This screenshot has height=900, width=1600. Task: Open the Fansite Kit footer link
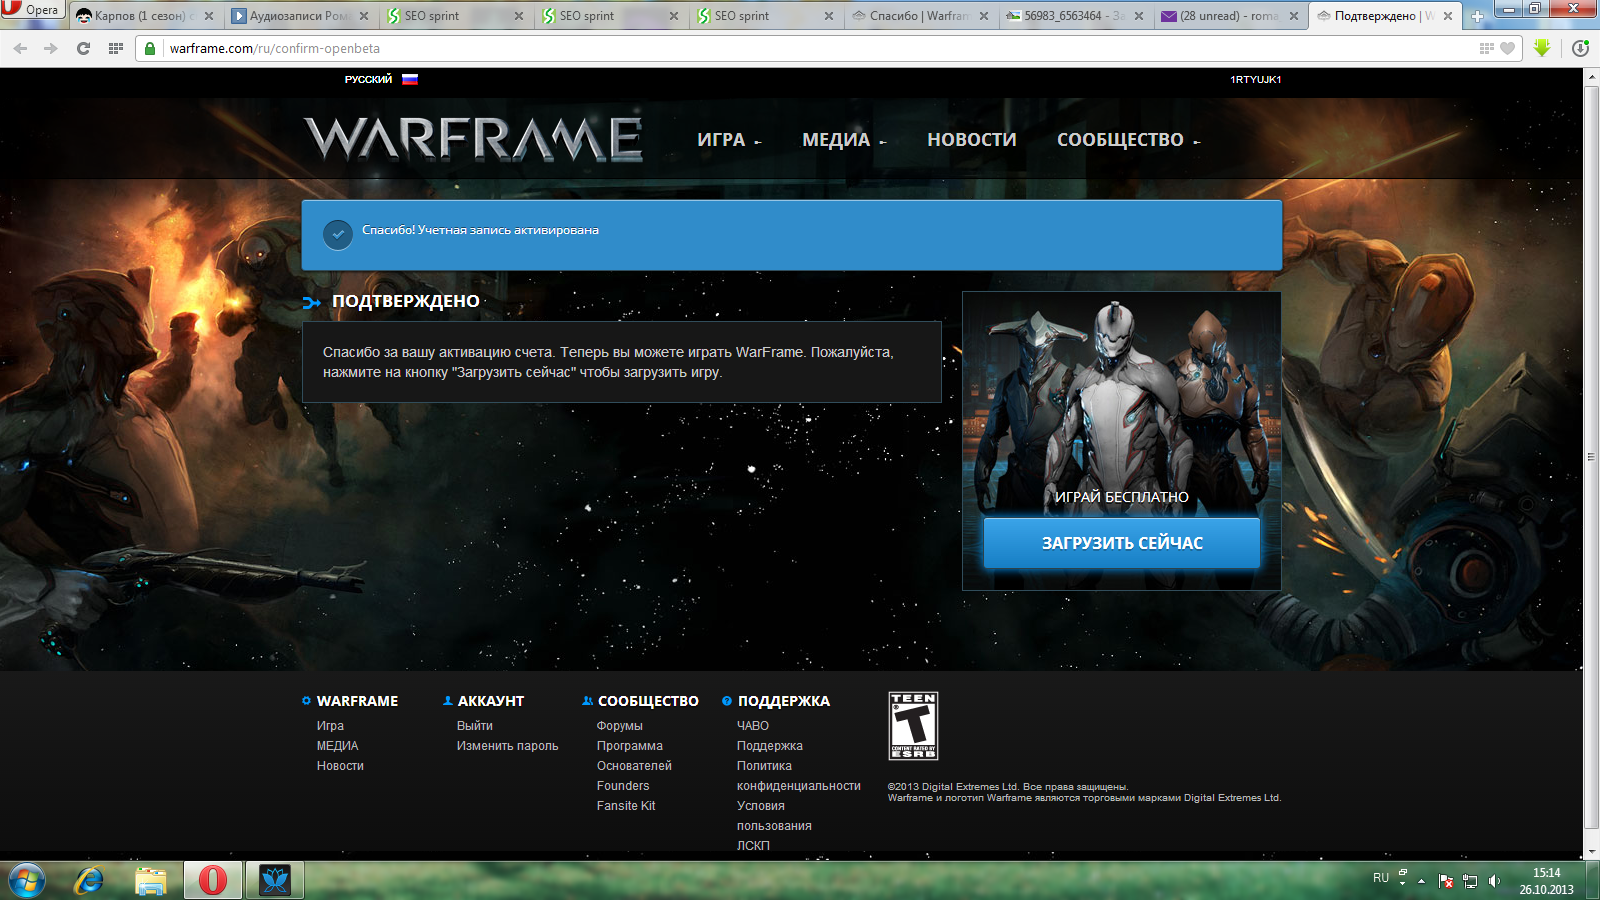click(626, 806)
